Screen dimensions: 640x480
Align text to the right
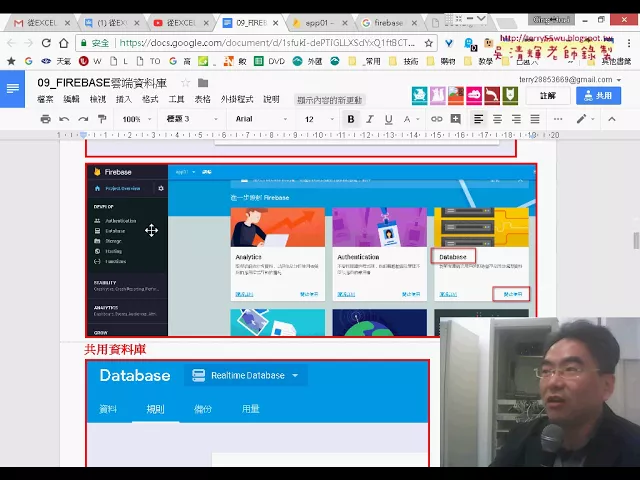516,119
